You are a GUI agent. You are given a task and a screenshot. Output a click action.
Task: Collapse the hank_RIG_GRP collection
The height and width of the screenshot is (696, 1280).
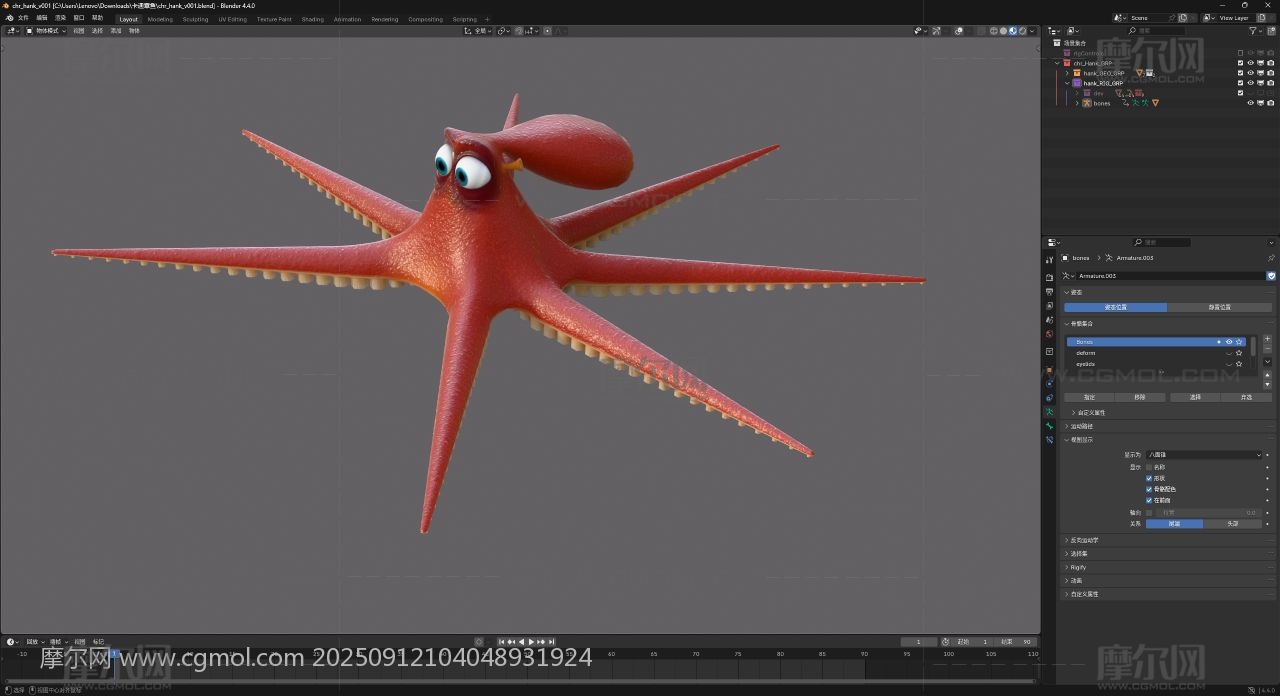click(1067, 83)
